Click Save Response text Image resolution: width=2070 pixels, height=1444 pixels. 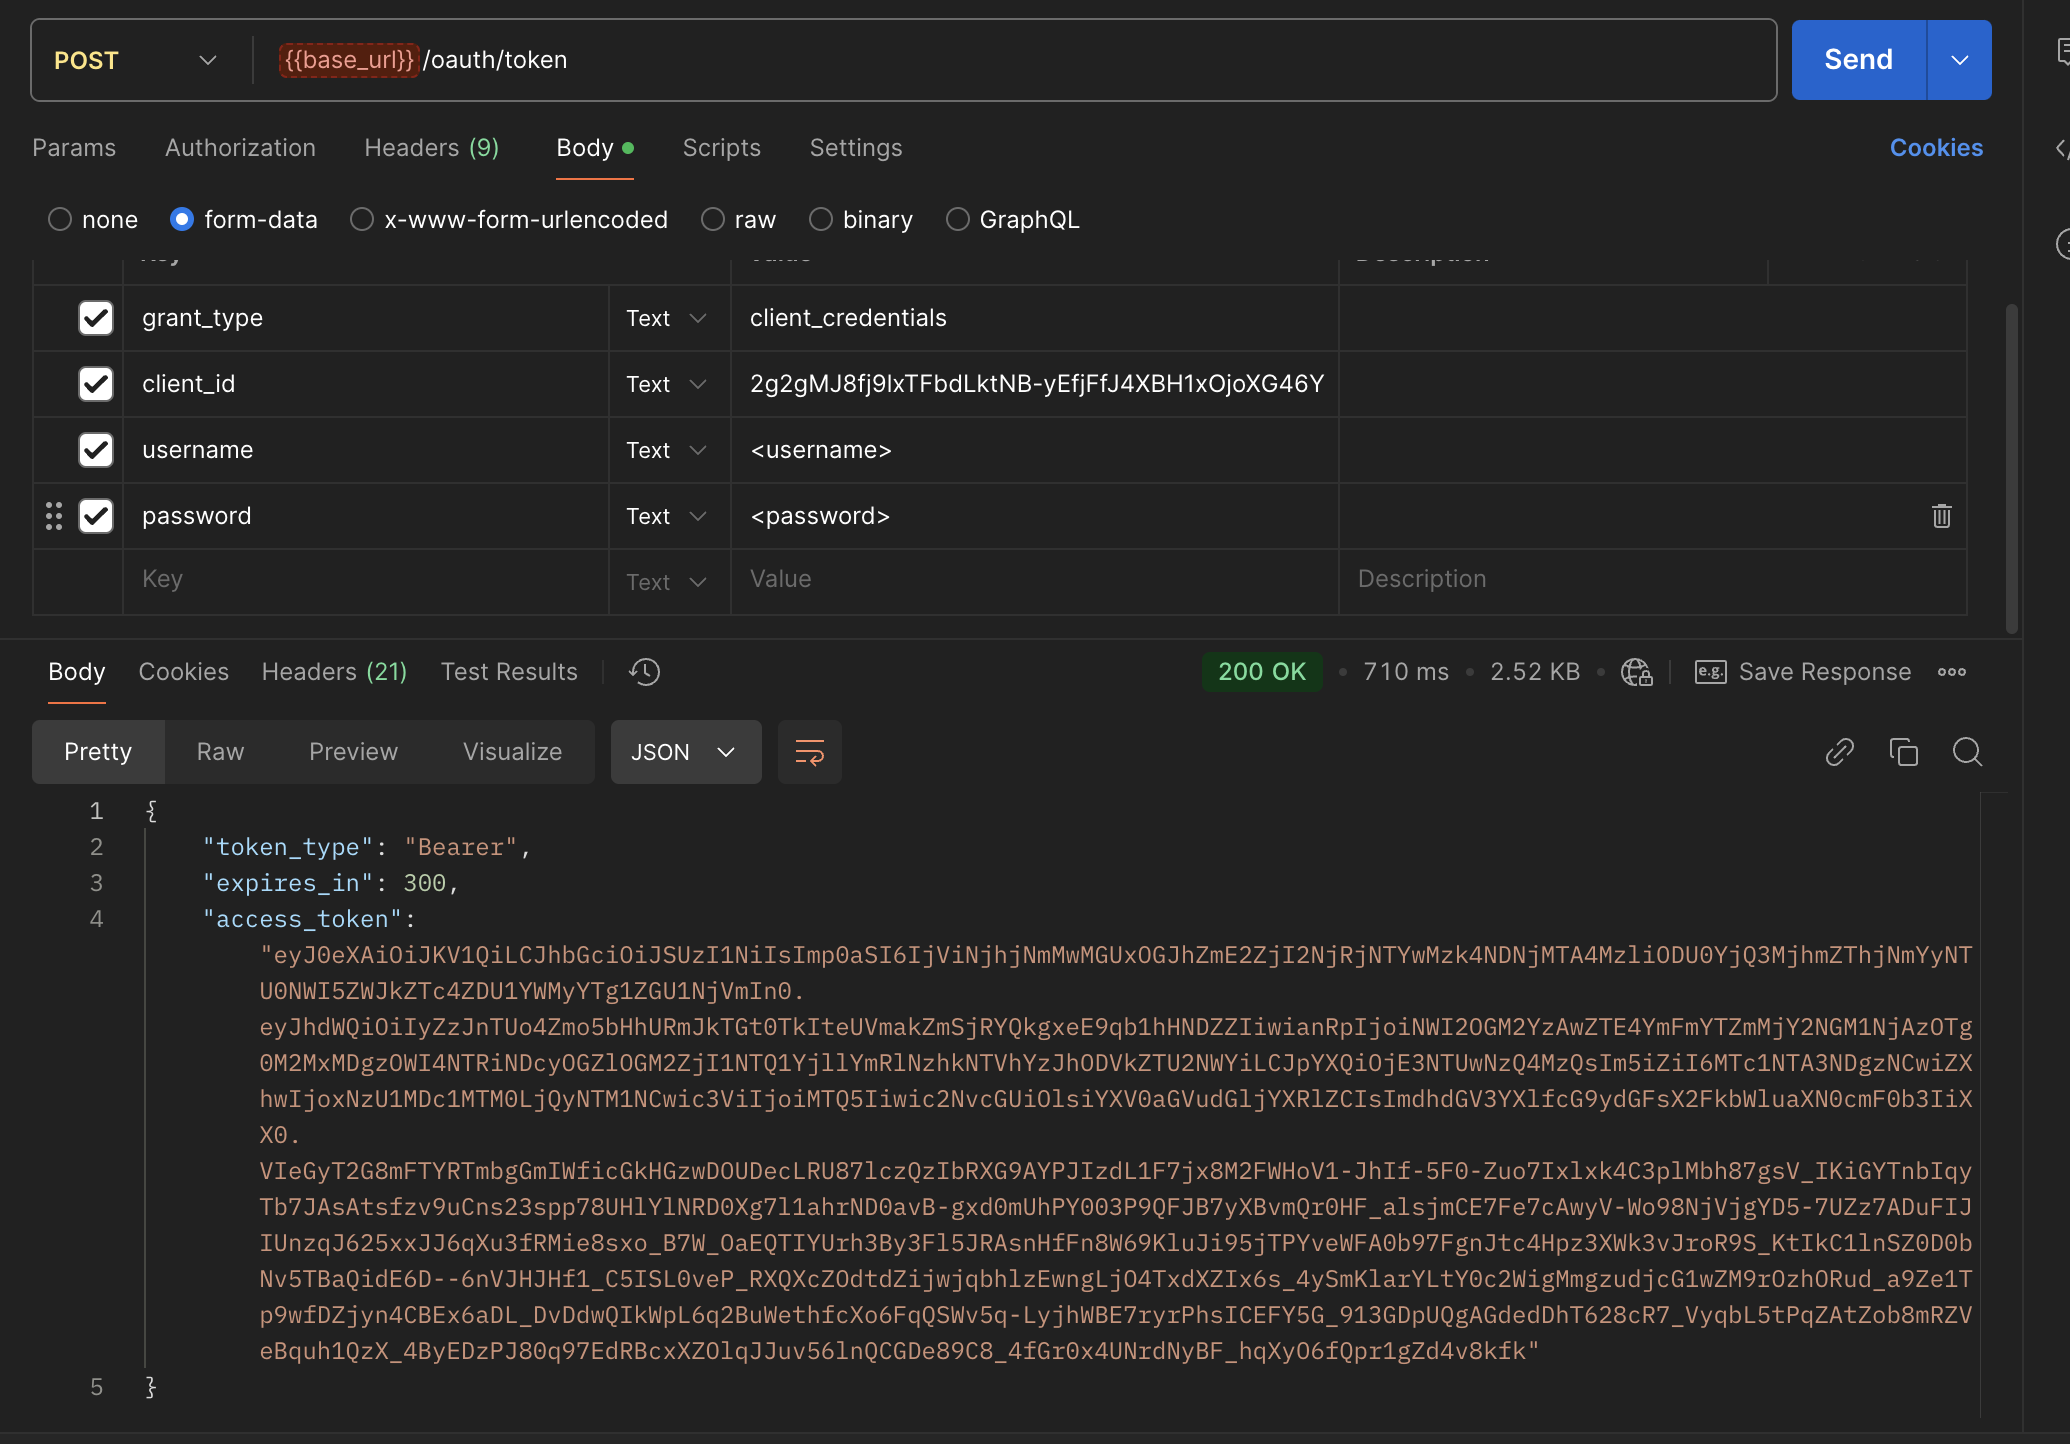pos(1825,672)
